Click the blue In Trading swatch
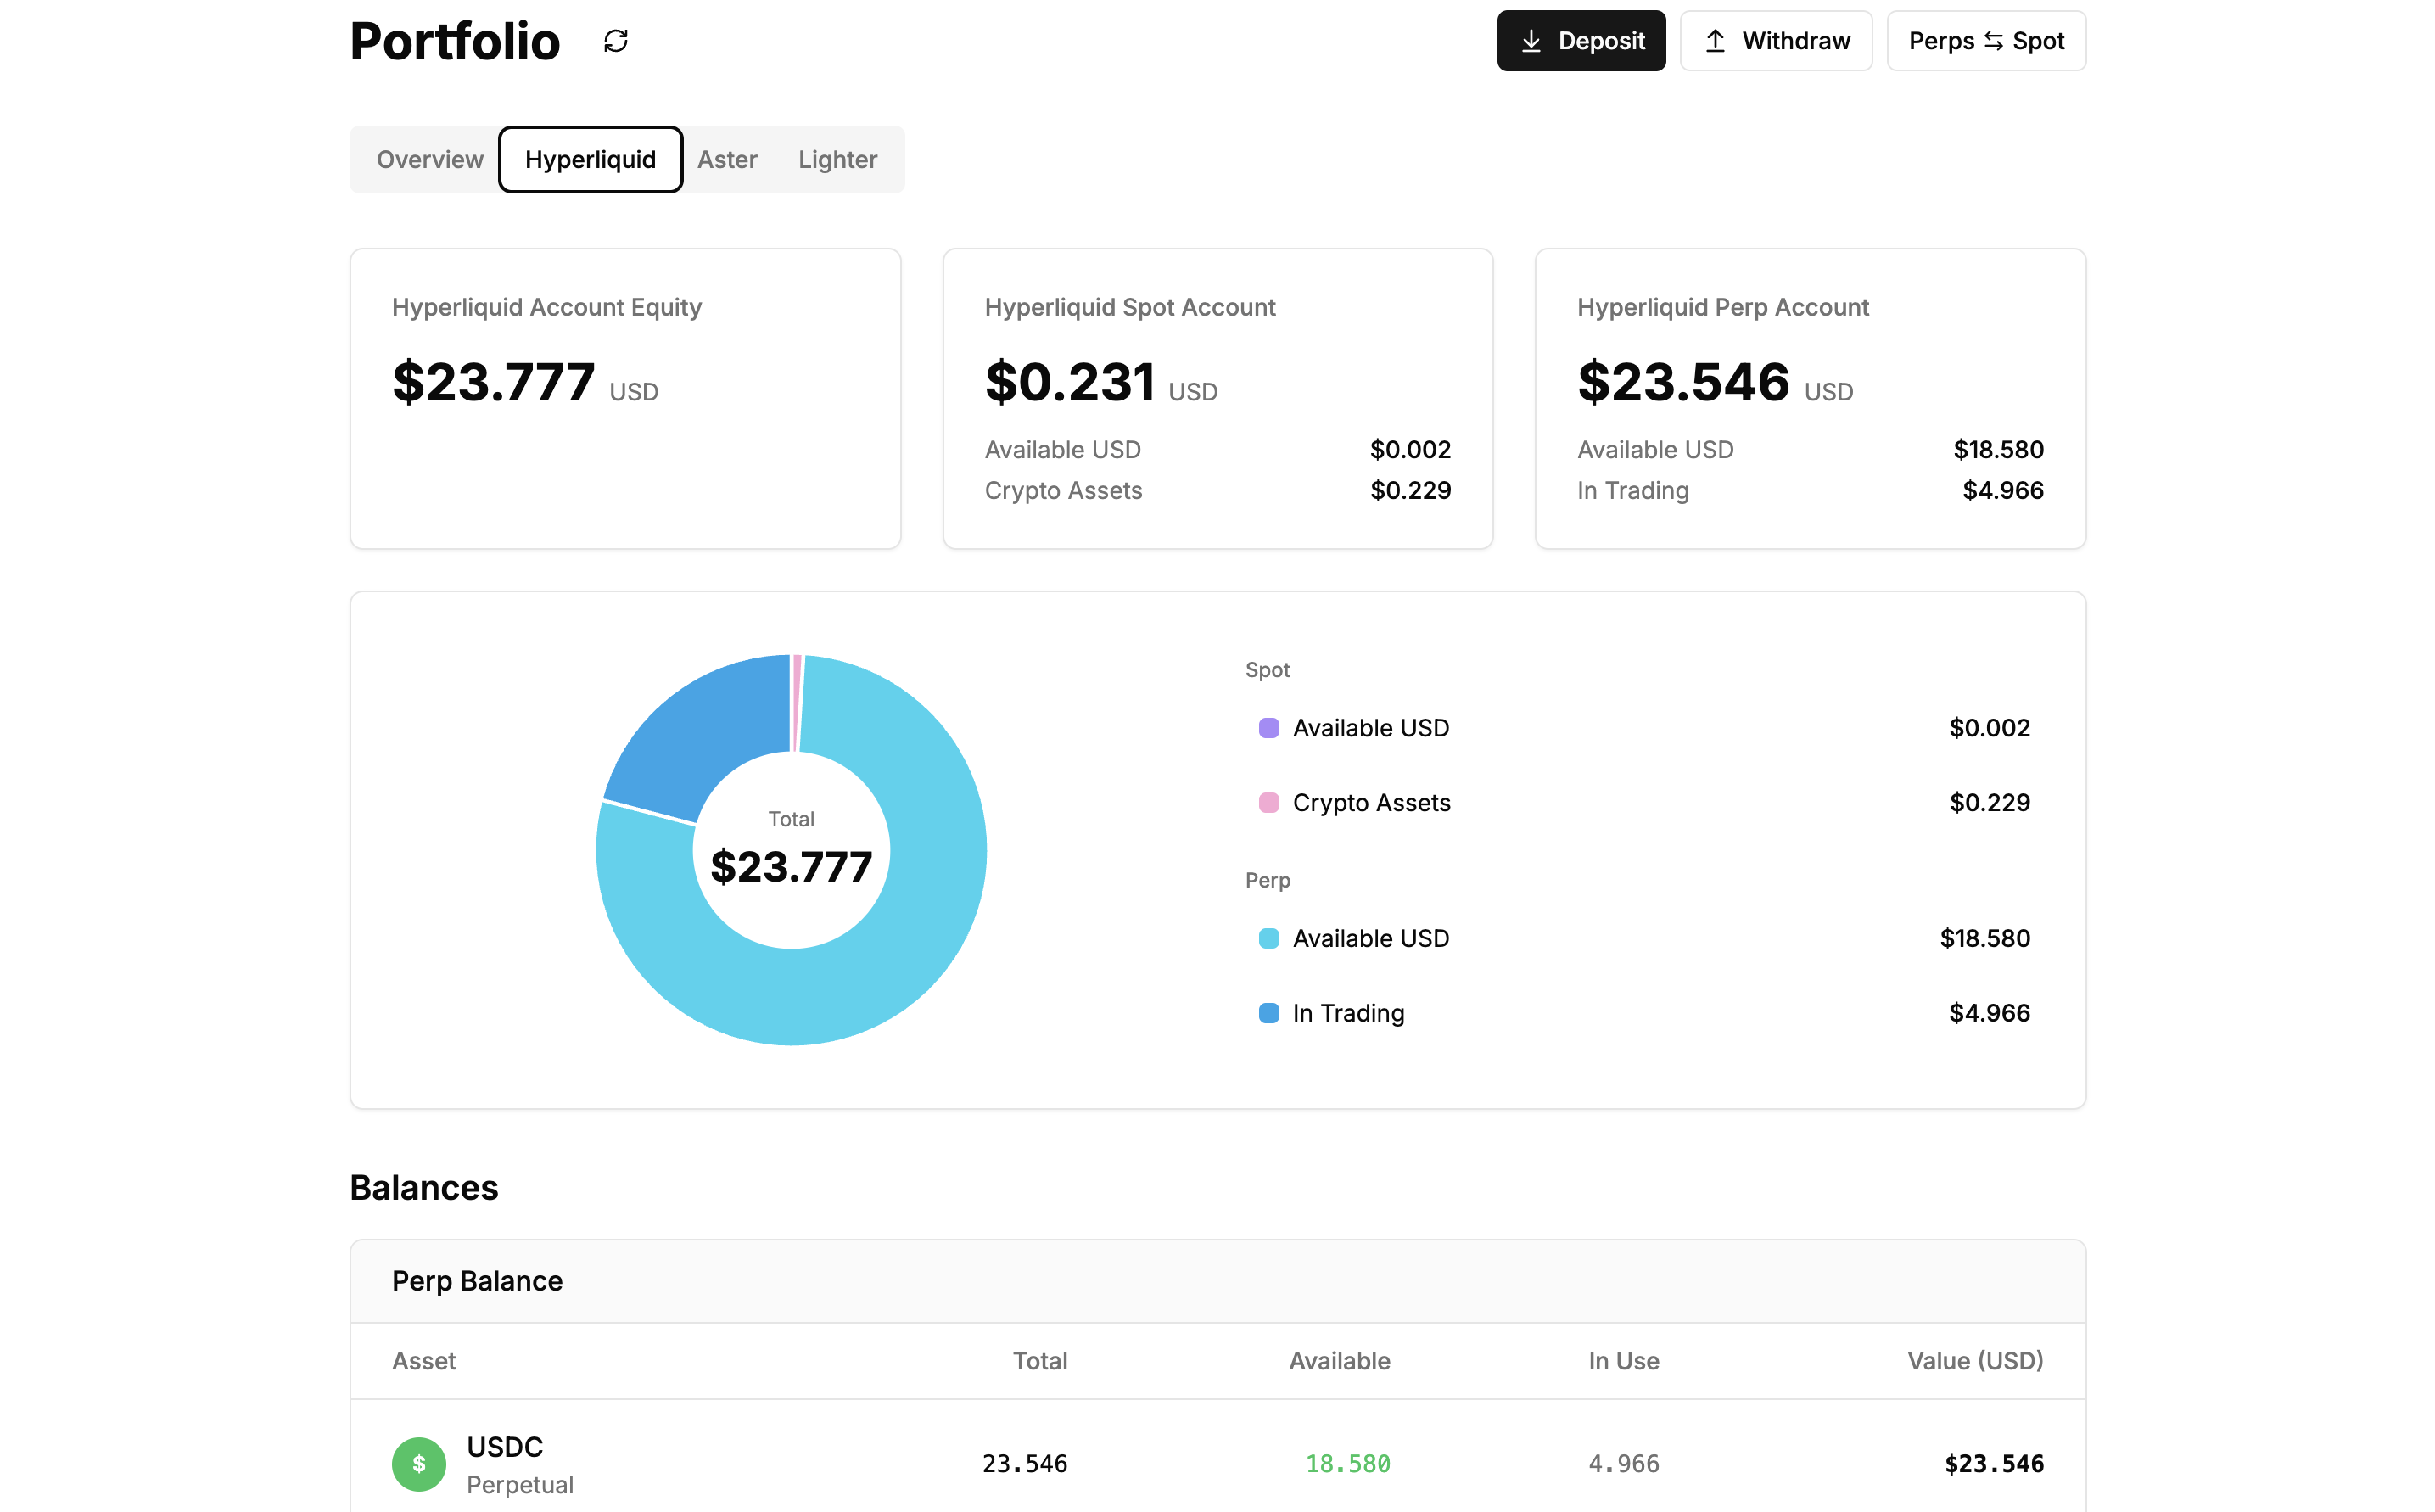This screenshot has width=2435, height=1512. [1268, 1013]
